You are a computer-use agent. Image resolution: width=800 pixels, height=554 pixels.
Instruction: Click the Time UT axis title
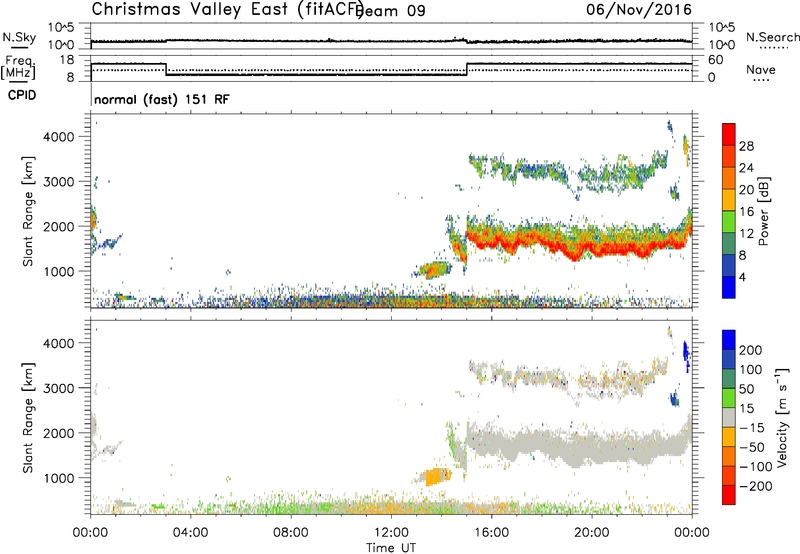tap(391, 548)
